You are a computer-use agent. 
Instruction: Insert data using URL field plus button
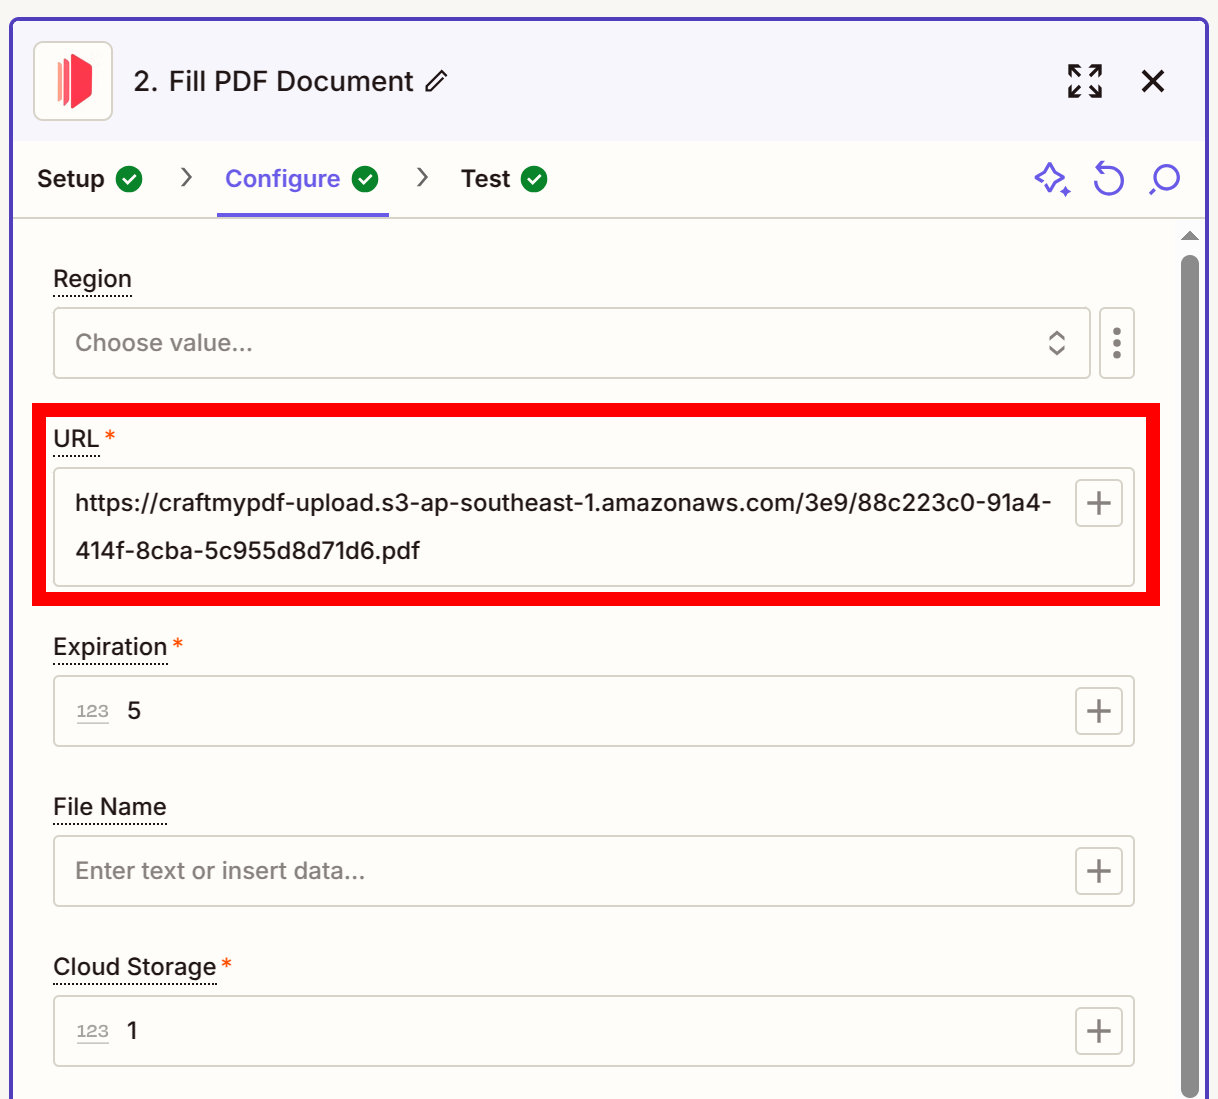click(1098, 503)
